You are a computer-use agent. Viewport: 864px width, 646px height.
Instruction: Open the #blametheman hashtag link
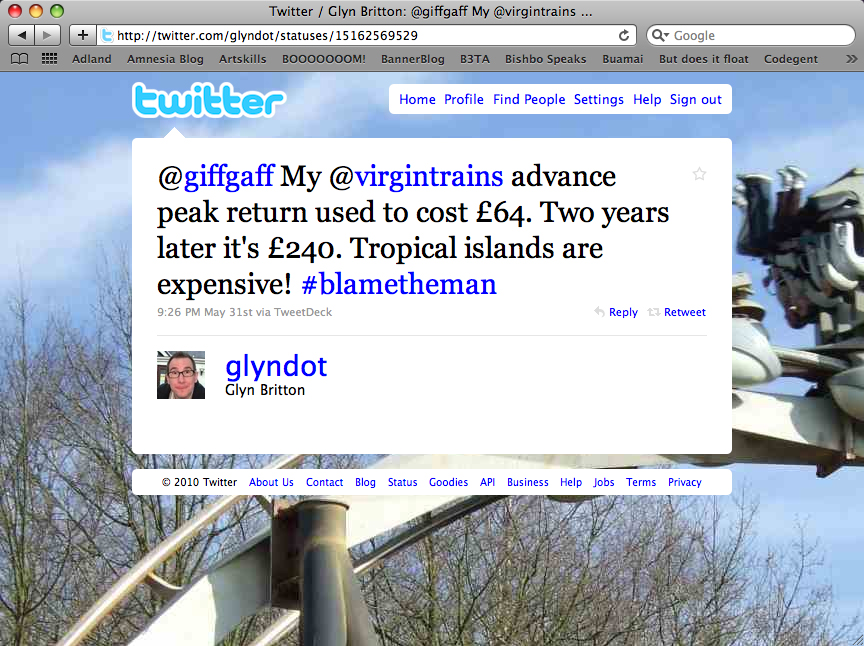[399, 284]
